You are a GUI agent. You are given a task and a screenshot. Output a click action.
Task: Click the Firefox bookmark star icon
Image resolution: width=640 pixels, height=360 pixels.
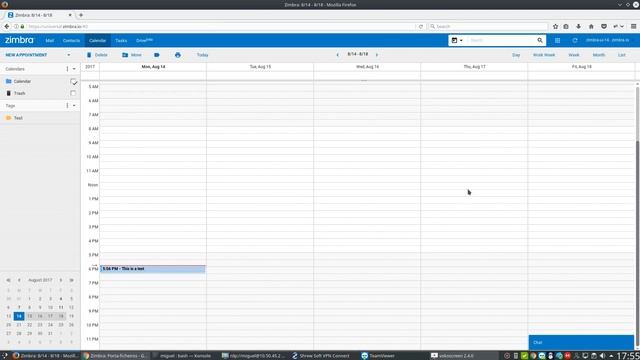555,27
